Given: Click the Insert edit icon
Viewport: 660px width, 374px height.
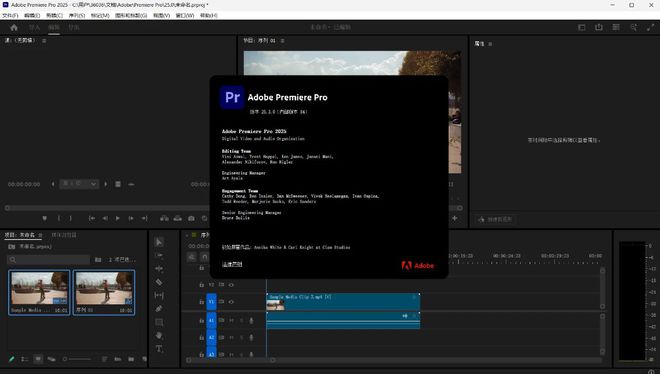Looking at the screenshot, I should (164, 218).
